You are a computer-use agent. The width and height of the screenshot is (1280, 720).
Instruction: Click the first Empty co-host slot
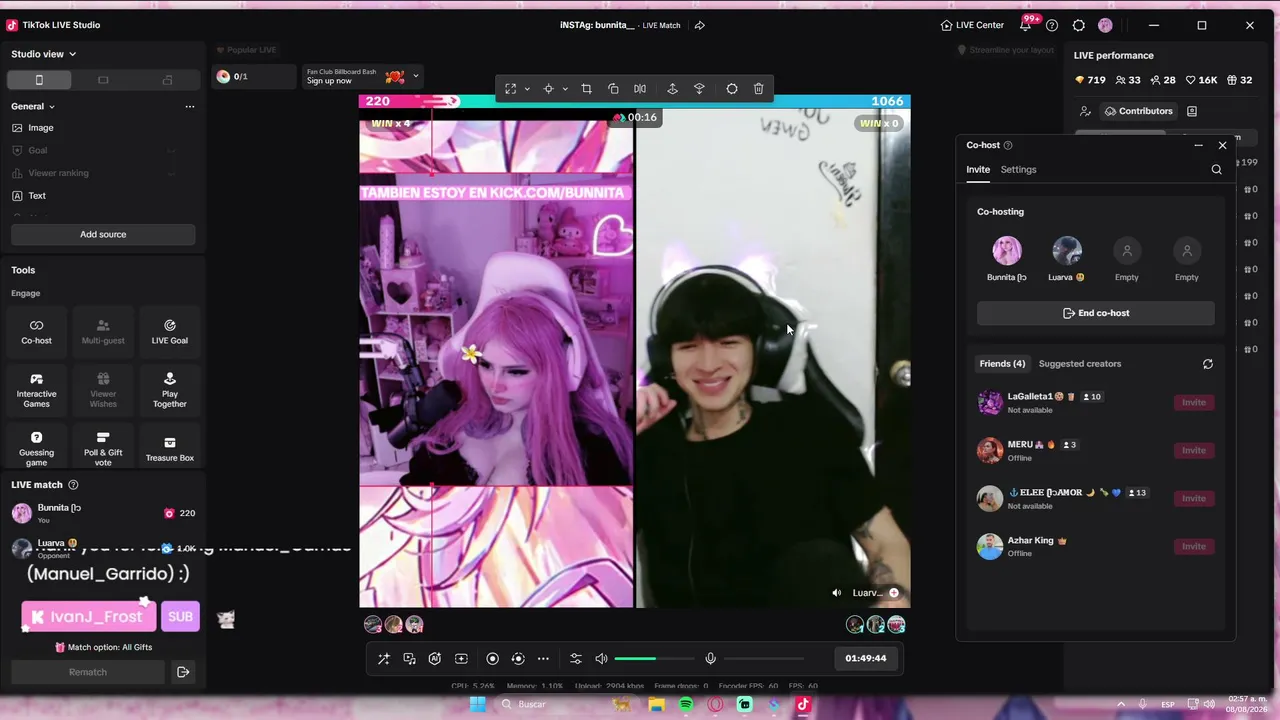(1127, 250)
